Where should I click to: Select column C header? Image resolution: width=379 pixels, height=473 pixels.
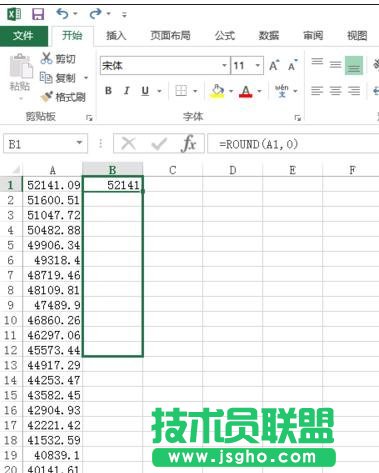point(173,170)
